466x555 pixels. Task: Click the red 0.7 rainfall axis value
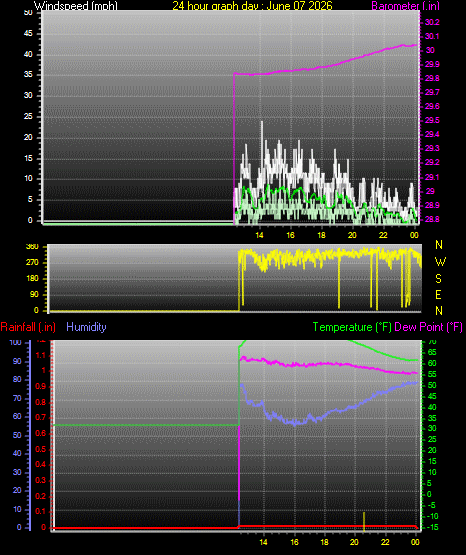coord(41,418)
